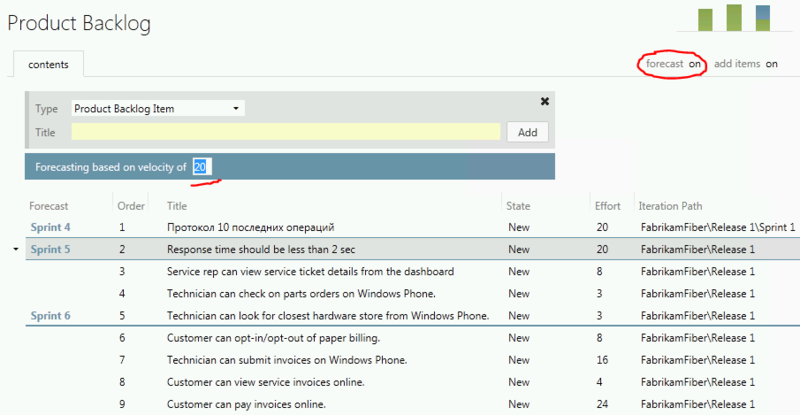Sort by the Order column header

point(131,206)
